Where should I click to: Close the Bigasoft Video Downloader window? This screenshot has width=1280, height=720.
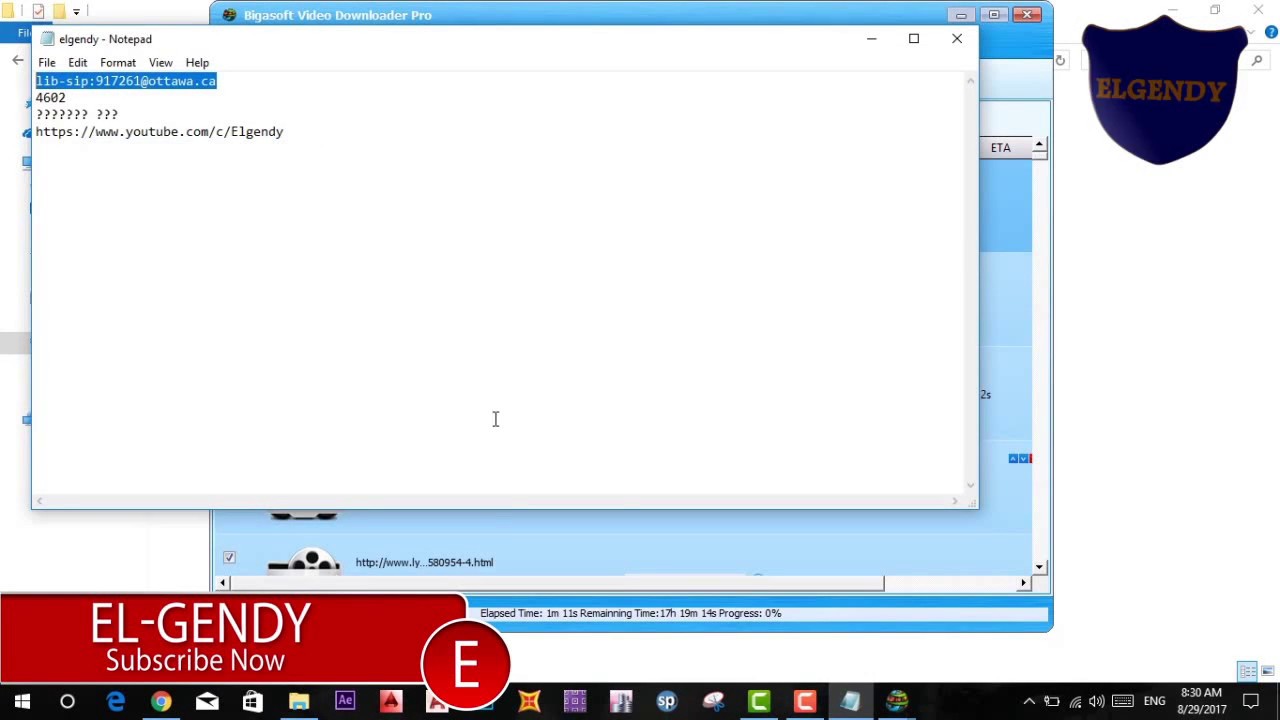(x=1027, y=15)
